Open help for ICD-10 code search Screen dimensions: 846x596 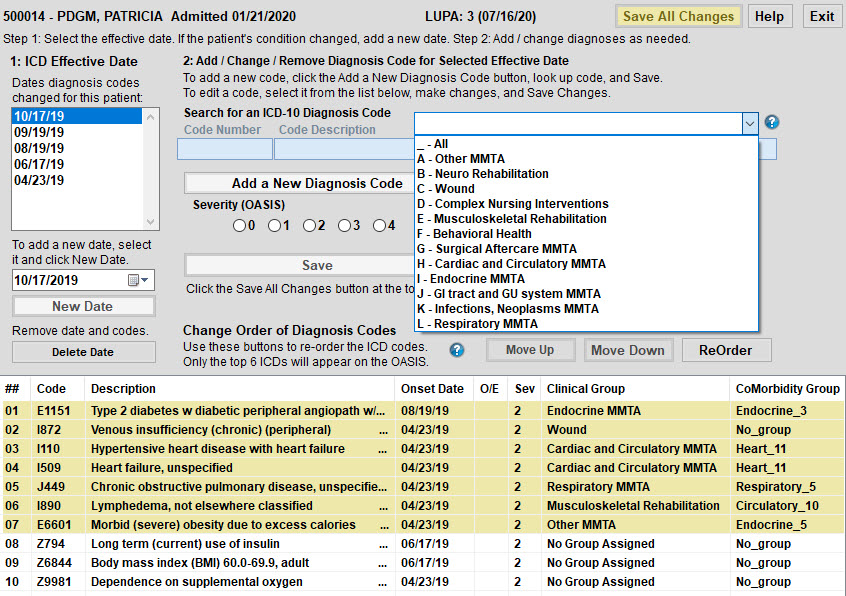coord(772,122)
